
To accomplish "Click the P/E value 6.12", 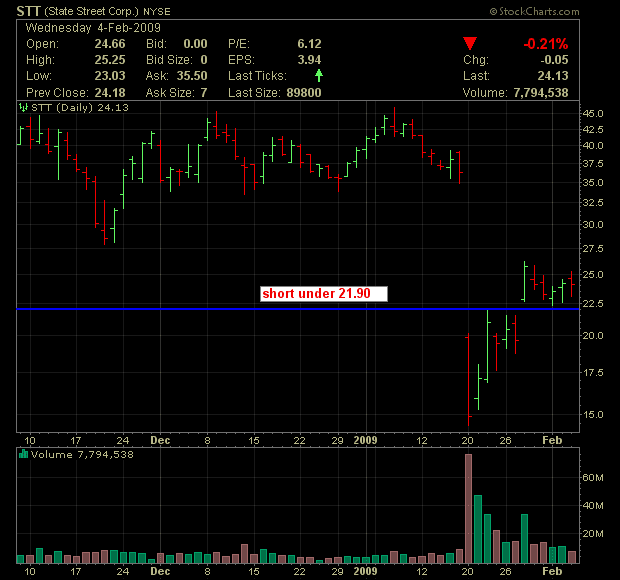I will click(x=309, y=44).
